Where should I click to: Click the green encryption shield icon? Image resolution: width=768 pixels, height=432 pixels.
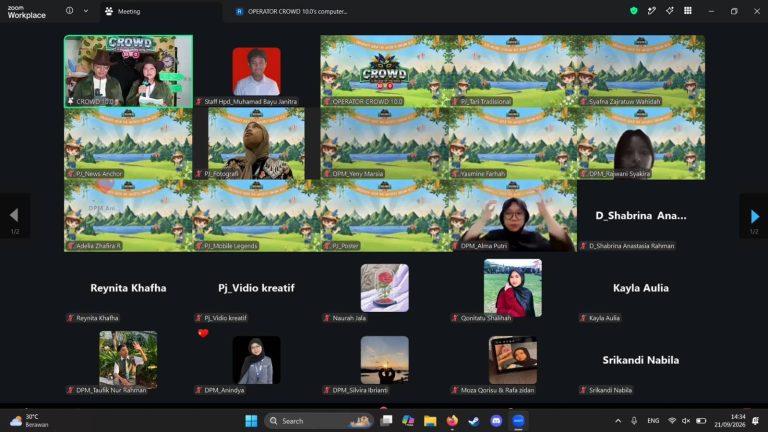click(x=634, y=11)
